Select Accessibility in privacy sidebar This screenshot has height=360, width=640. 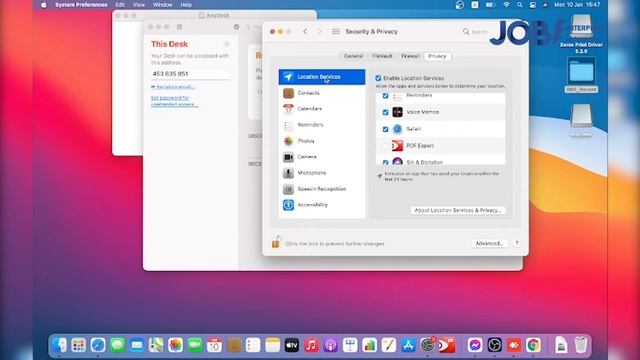tap(322, 205)
